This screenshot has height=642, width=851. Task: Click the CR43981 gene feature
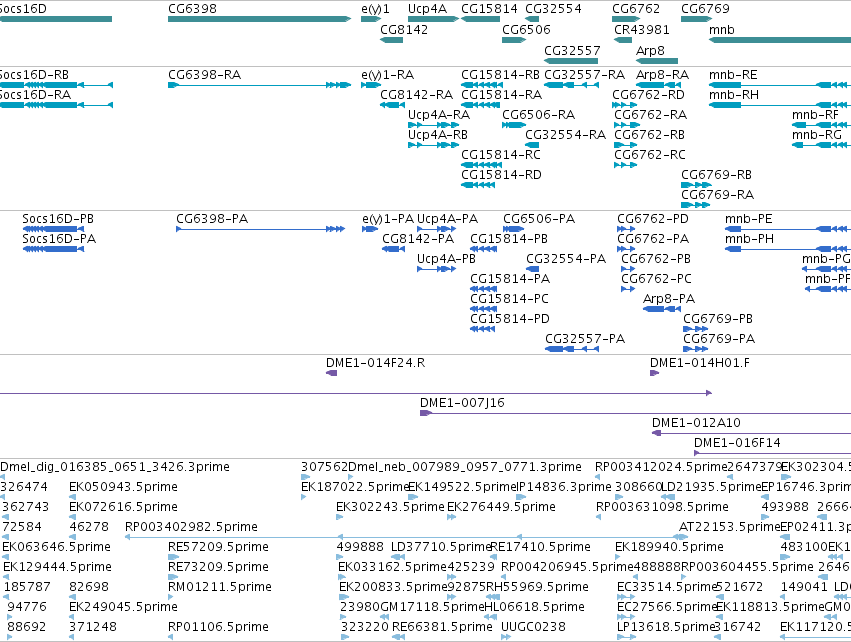[x=623, y=40]
